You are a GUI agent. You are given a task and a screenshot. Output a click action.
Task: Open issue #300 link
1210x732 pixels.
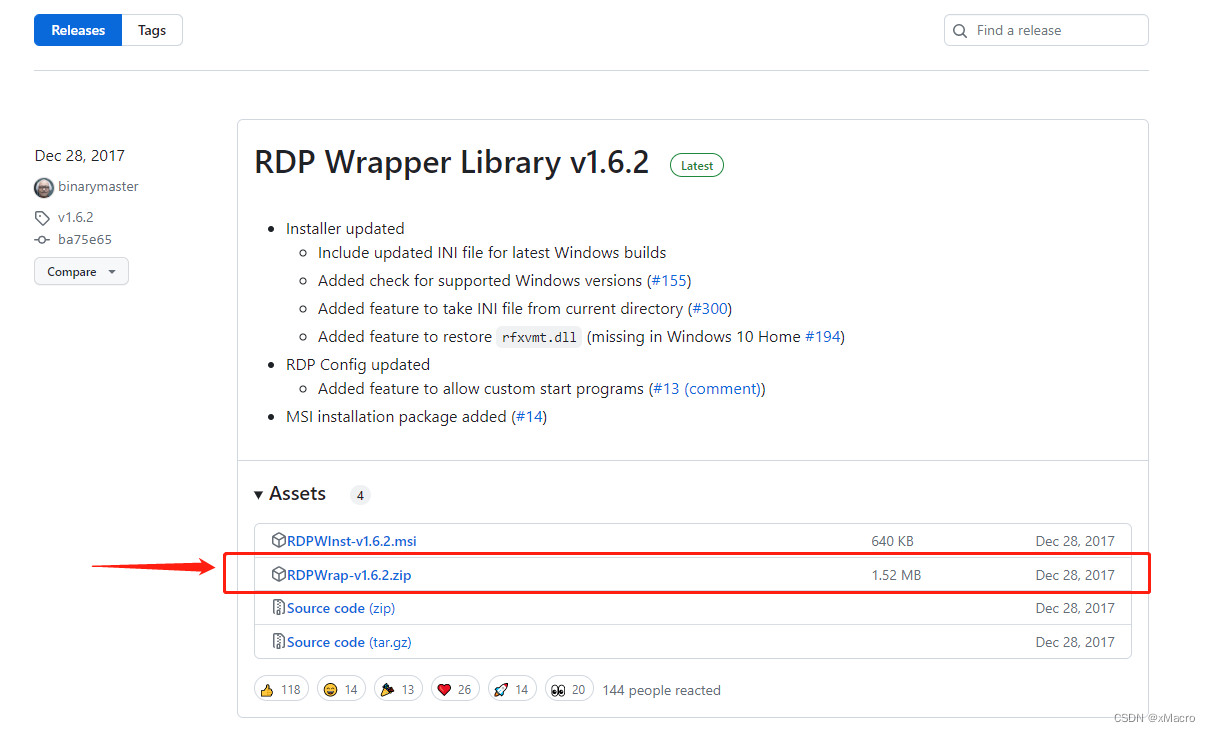tap(711, 309)
